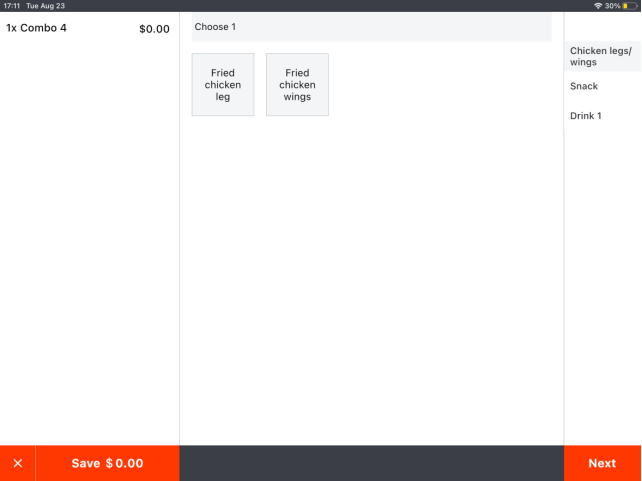642x481 pixels.
Task: Click the Choose 1 header bar
Action: coord(371,27)
